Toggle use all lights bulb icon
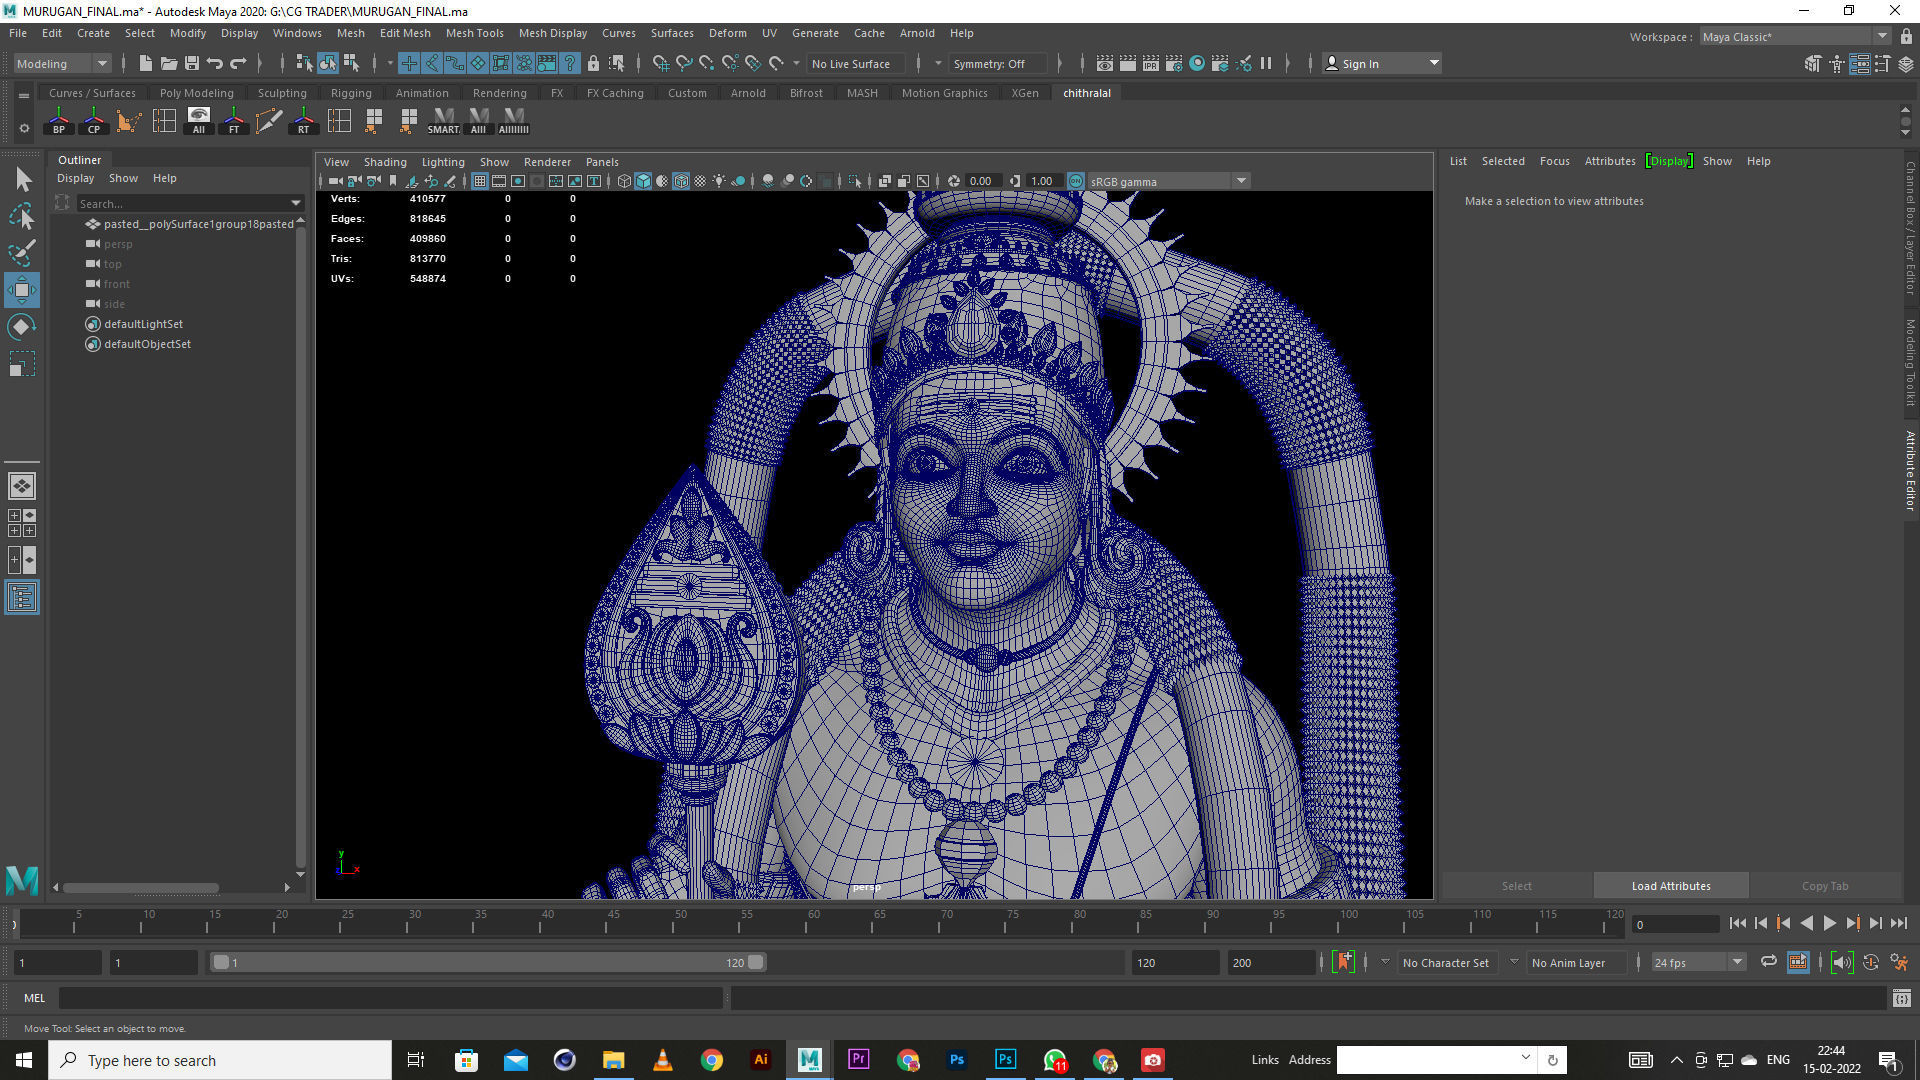Screen dimensions: 1920x1080 [x=719, y=181]
